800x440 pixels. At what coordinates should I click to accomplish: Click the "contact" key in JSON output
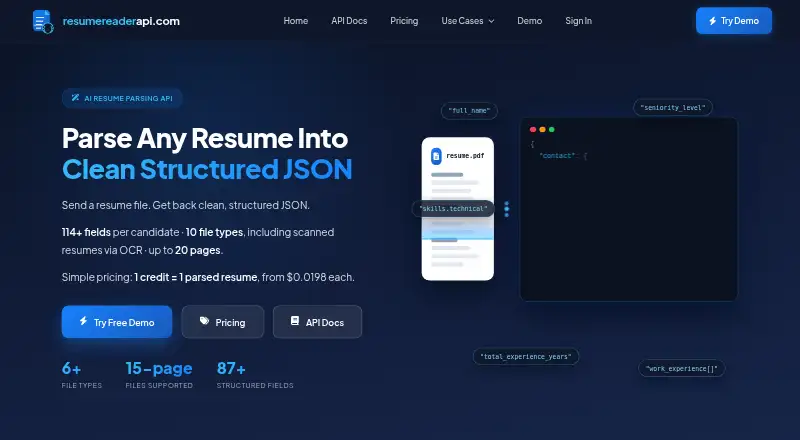tap(559, 156)
